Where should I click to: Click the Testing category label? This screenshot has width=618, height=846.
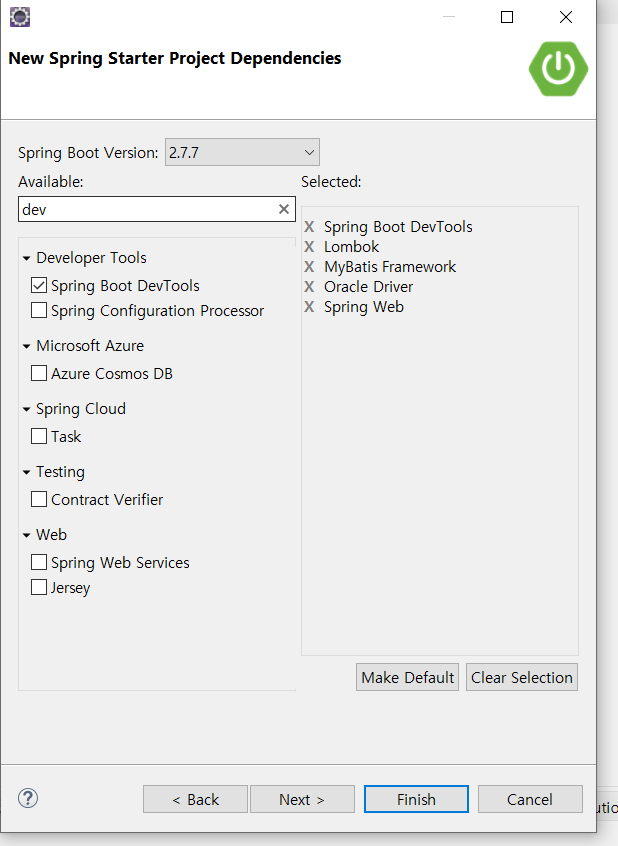pos(60,472)
